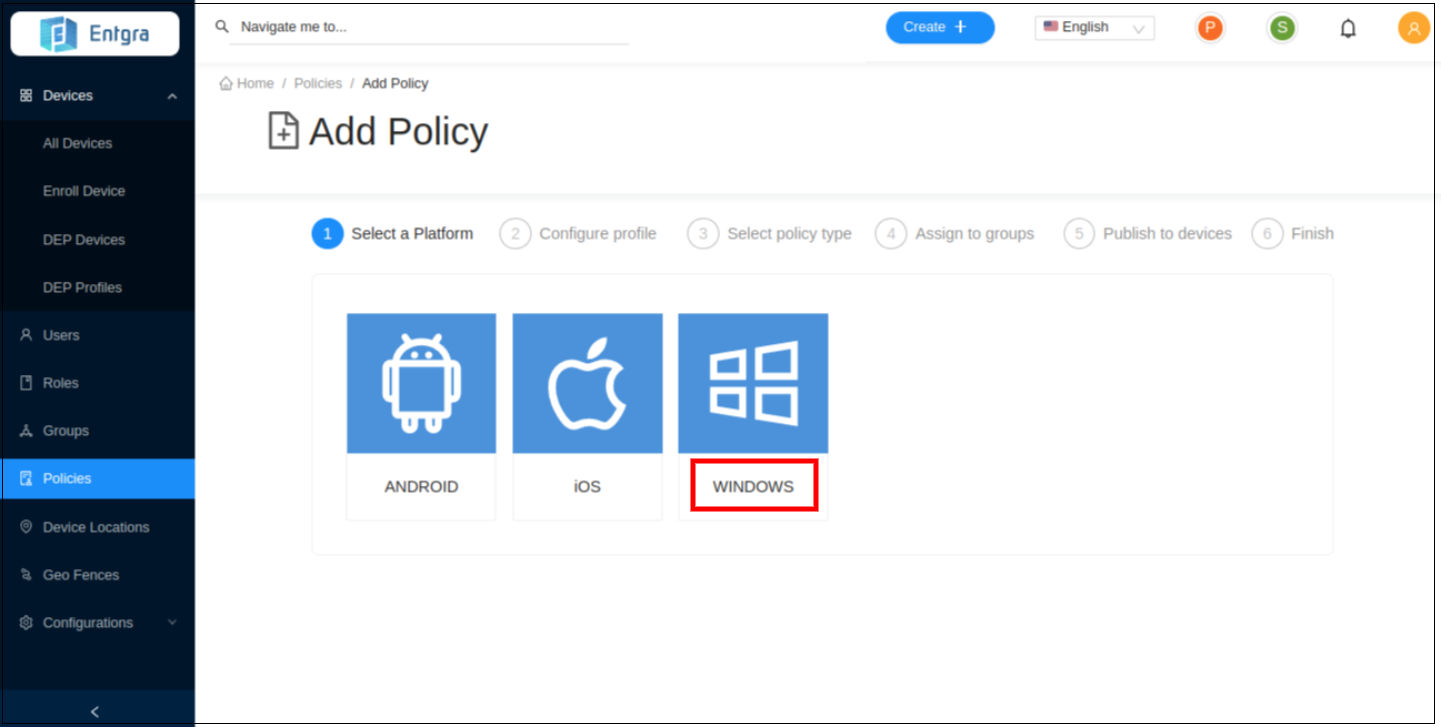Screen dimensions: 1441x727
Task: Click the Groups hierarchy icon
Action: click(26, 431)
